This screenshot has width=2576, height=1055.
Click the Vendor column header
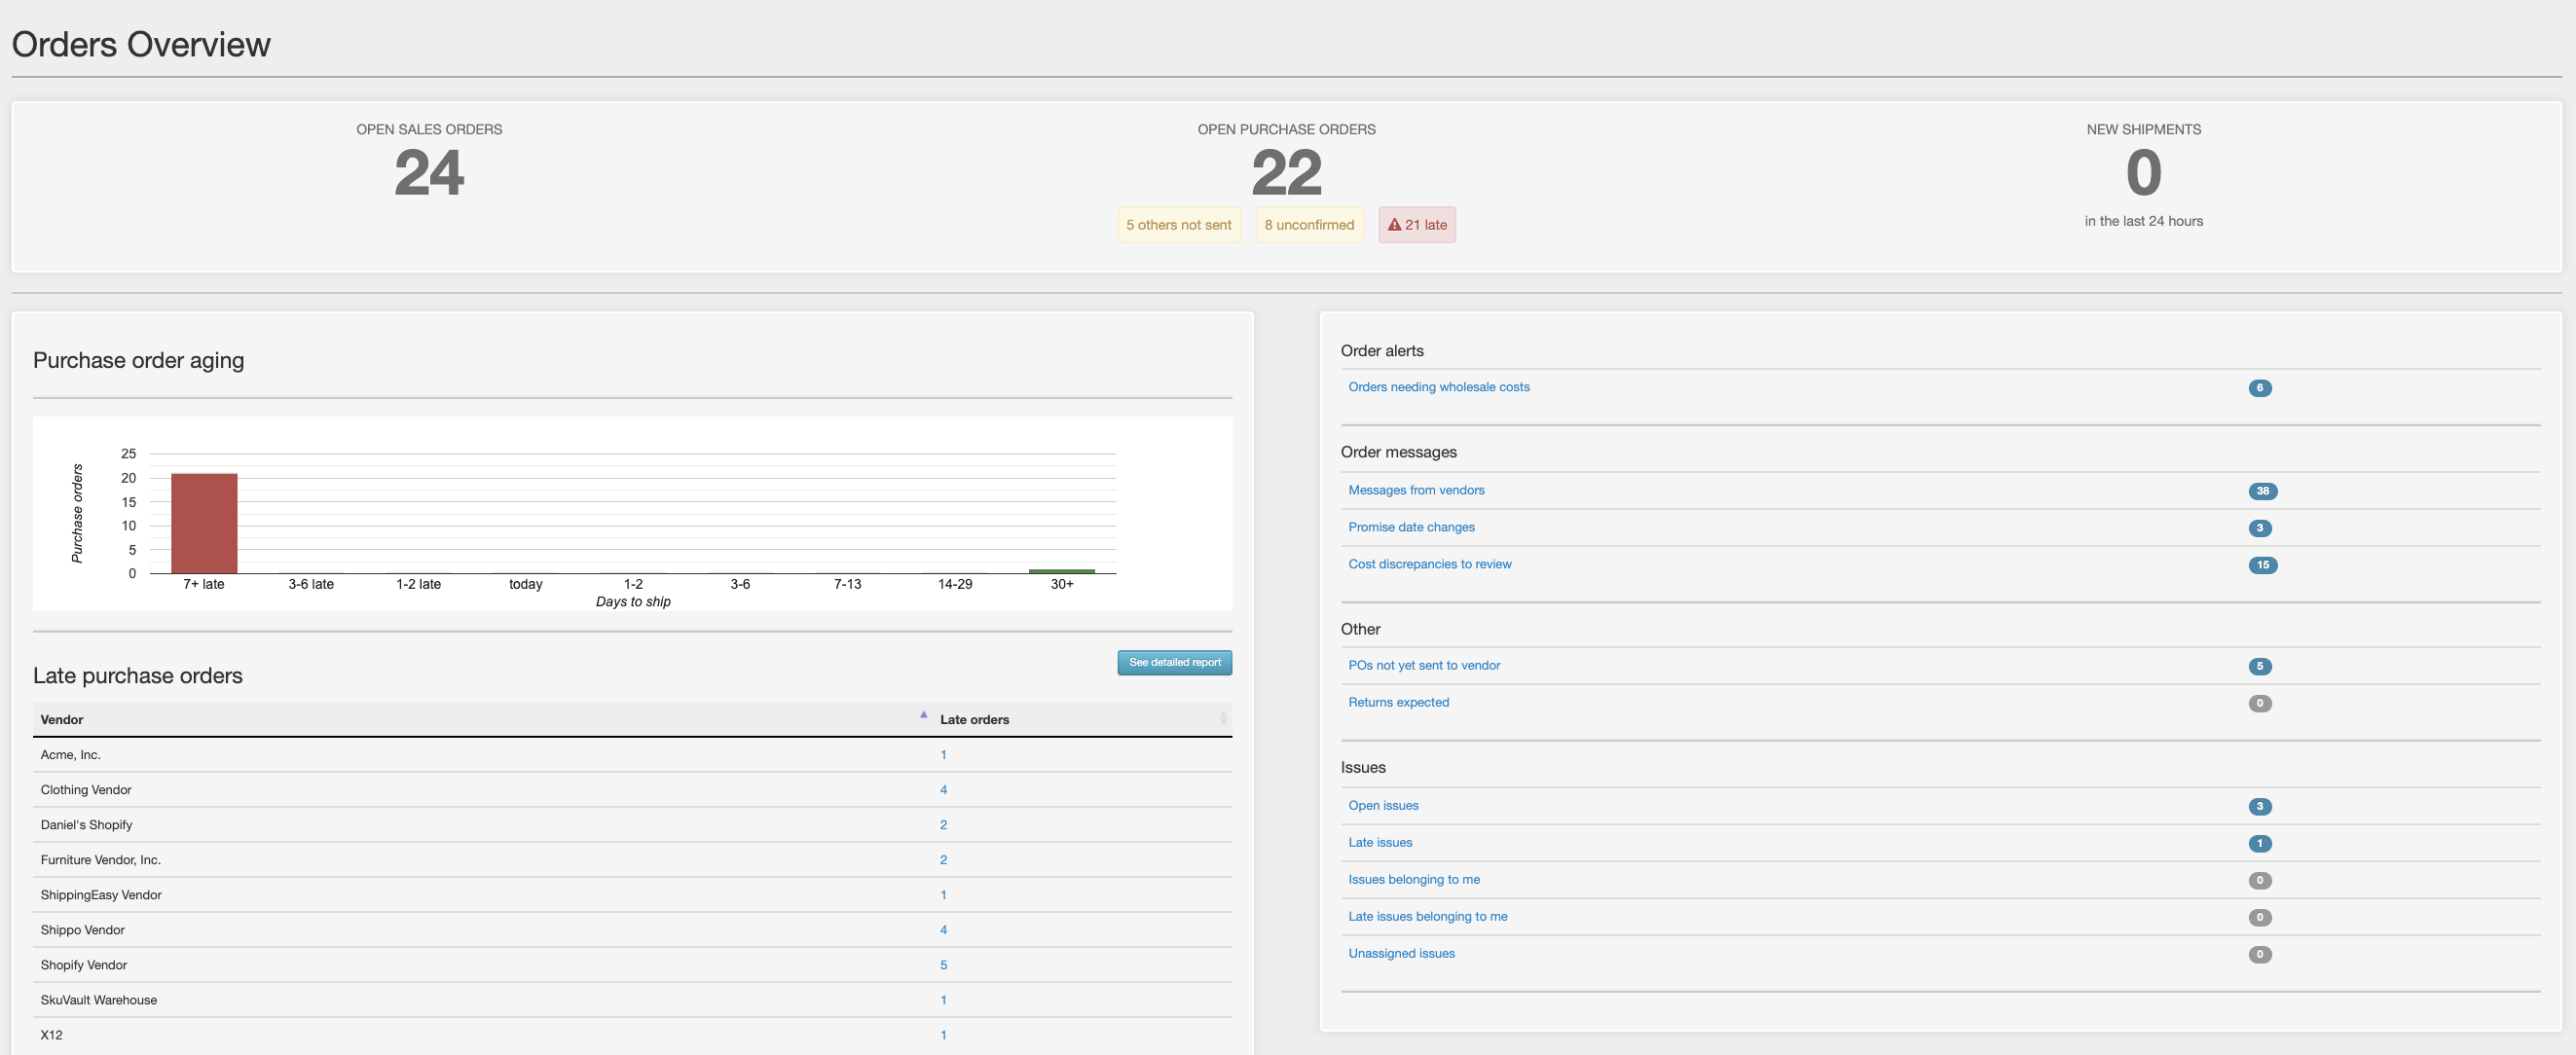coord(482,719)
